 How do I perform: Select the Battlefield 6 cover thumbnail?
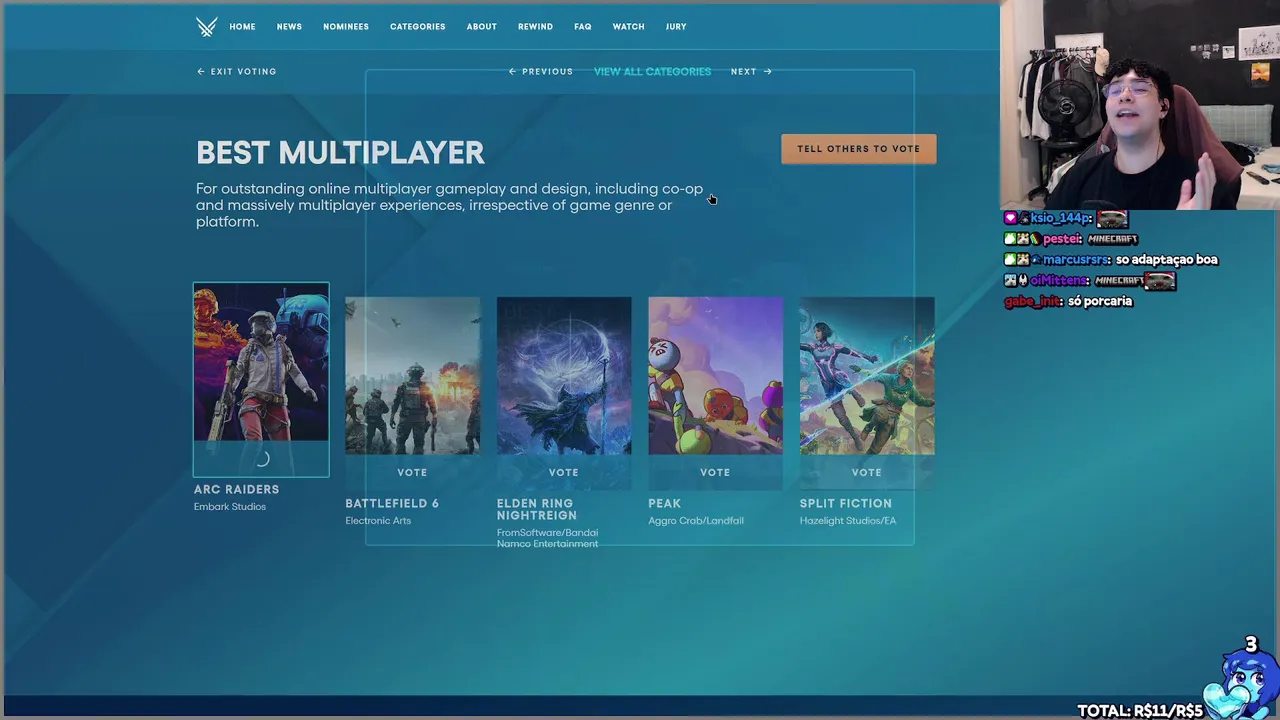[x=412, y=376]
